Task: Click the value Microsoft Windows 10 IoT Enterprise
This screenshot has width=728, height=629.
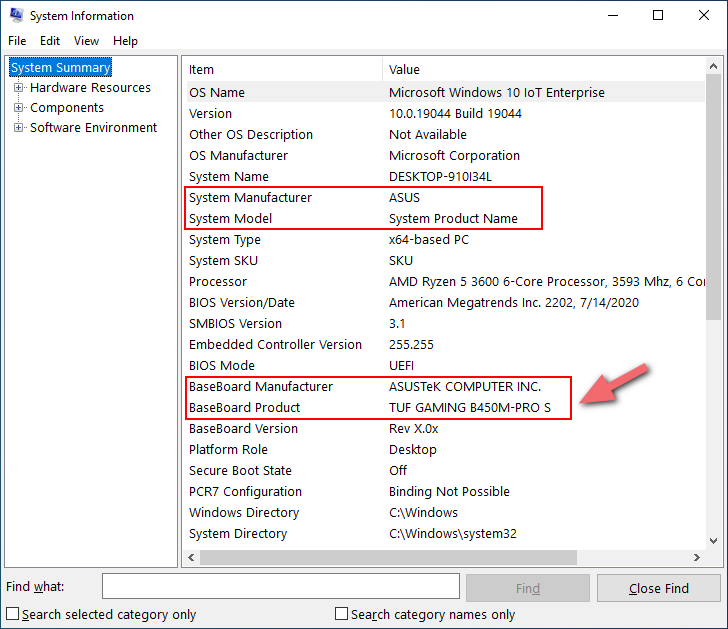Action: click(x=497, y=92)
